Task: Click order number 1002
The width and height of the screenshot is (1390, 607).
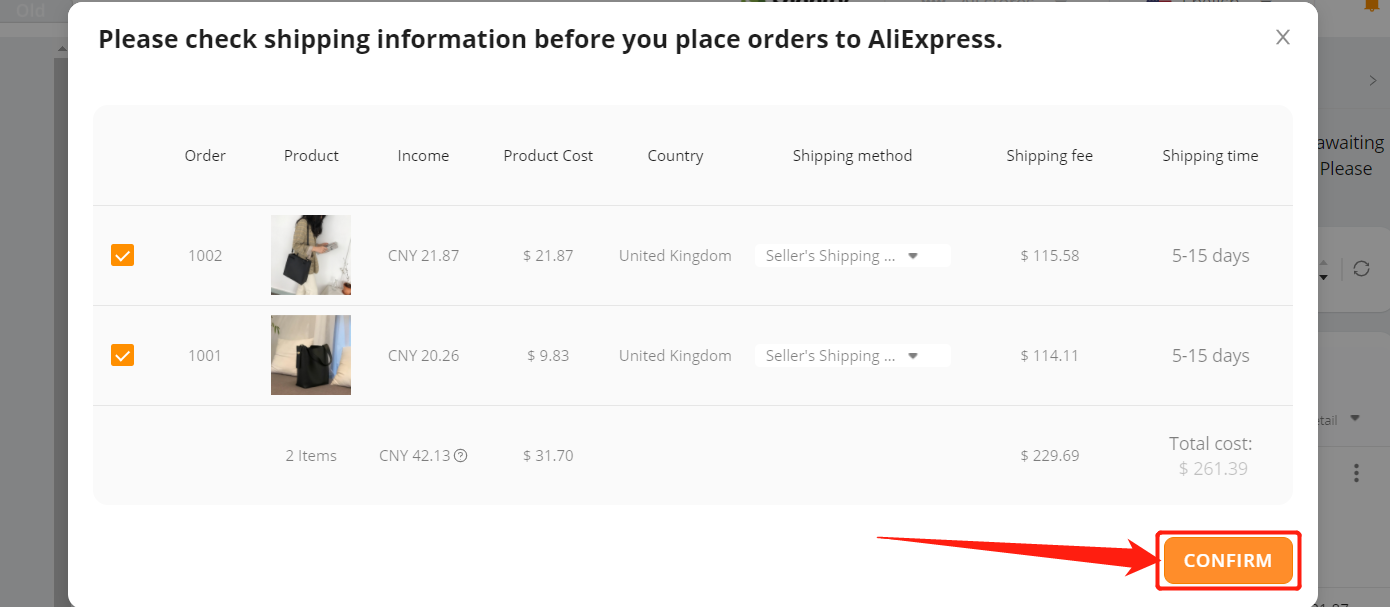Action: click(x=205, y=255)
